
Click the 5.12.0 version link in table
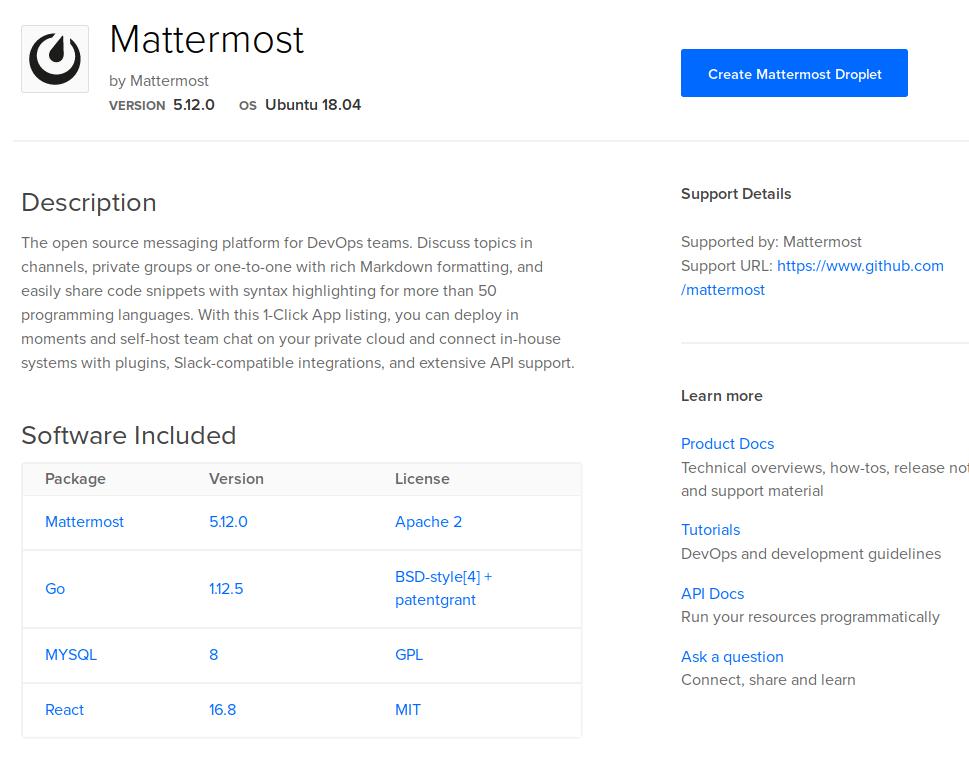click(228, 522)
